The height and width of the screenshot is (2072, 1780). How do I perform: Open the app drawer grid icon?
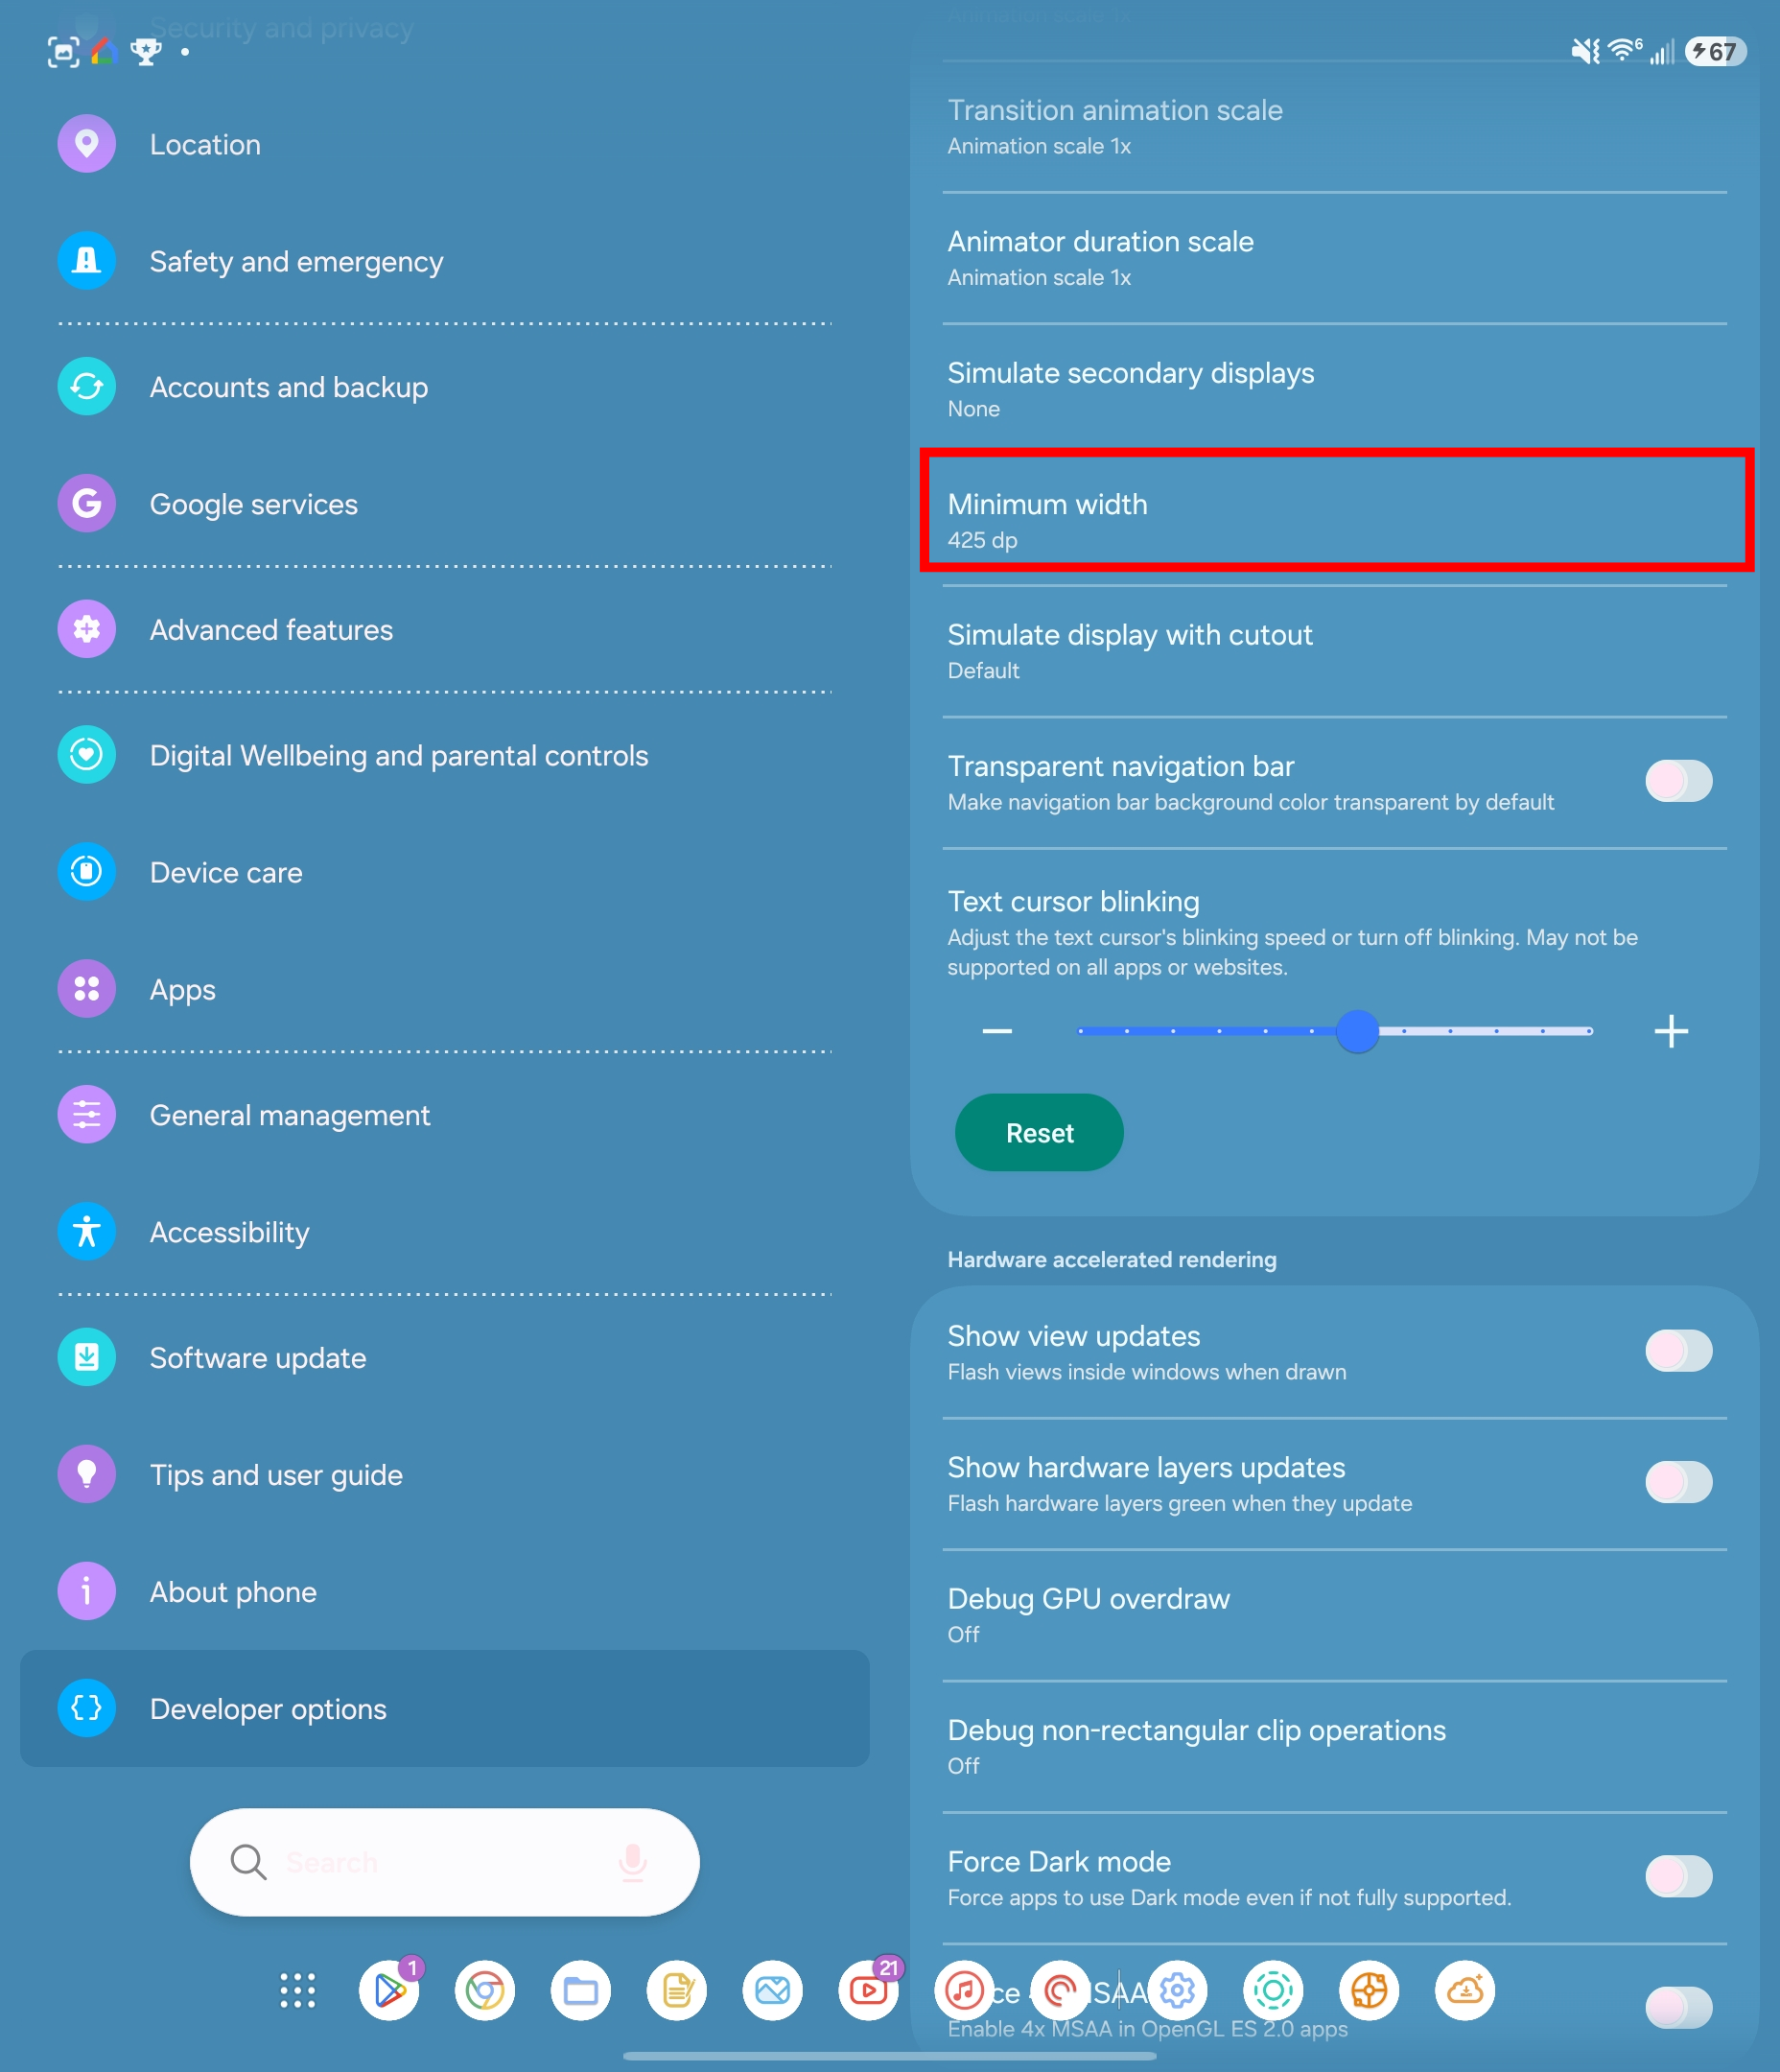point(297,1990)
